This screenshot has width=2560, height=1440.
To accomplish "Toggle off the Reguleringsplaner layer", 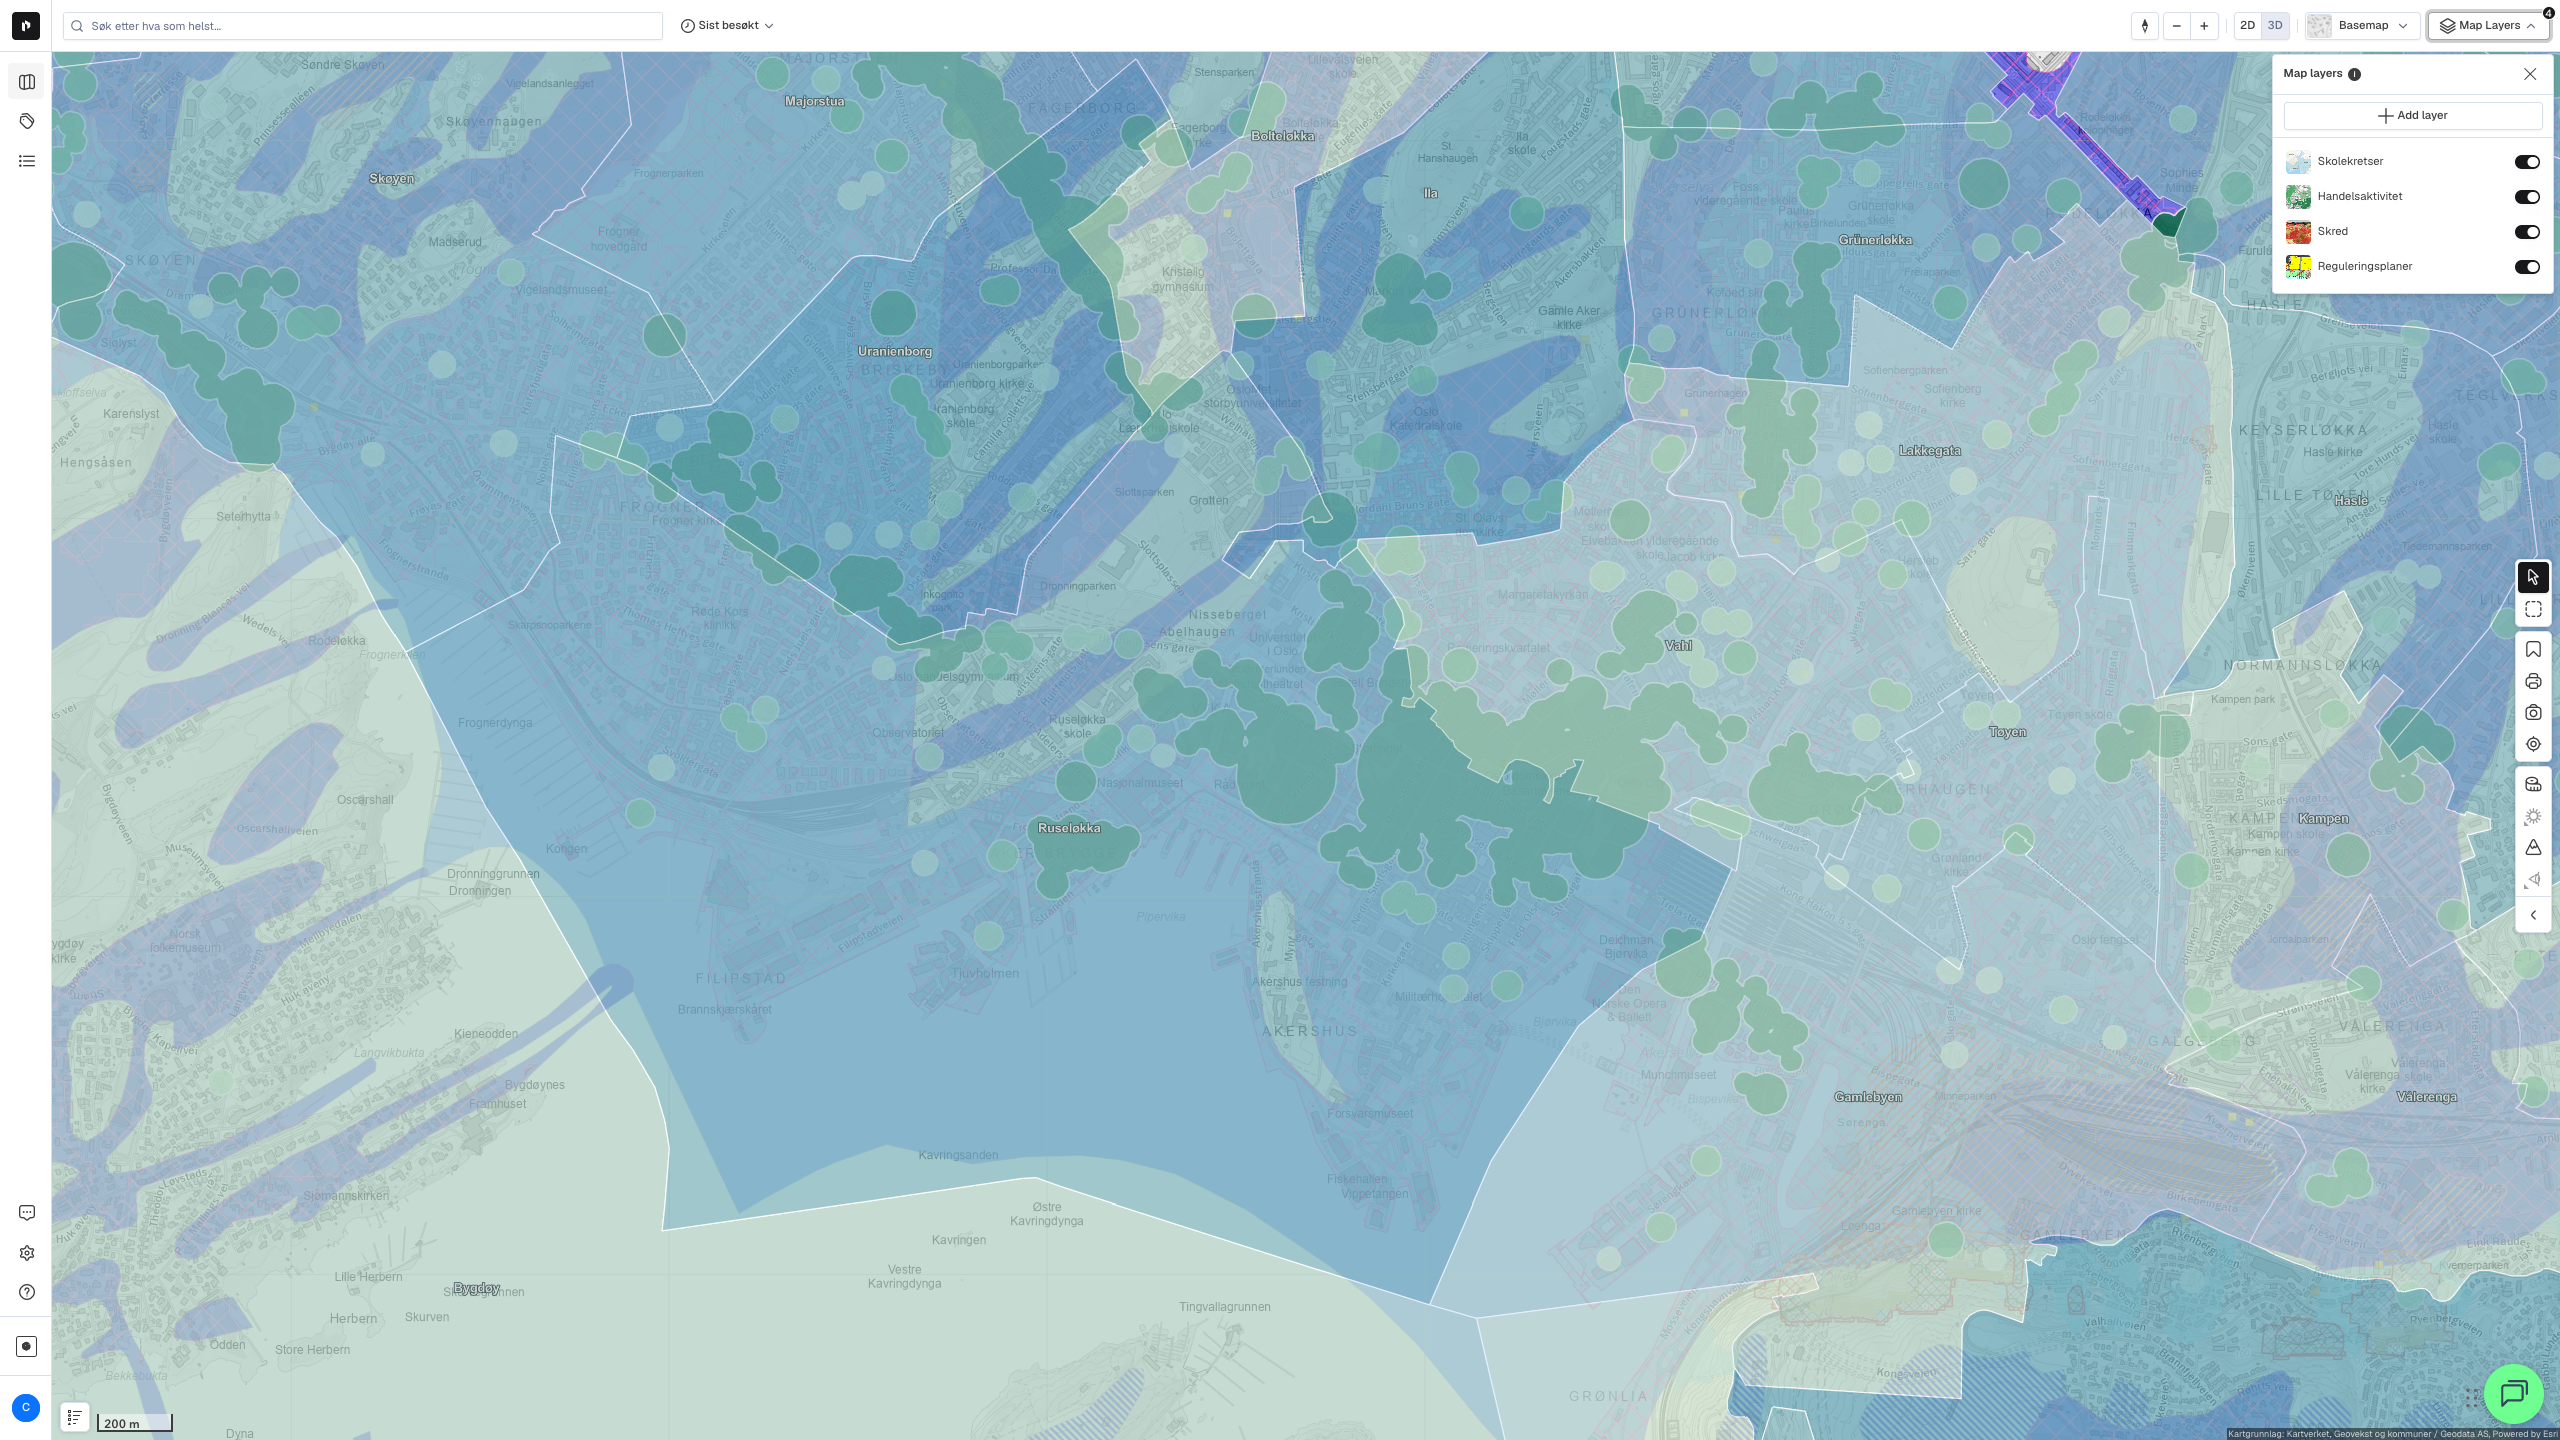I will coord(2527,267).
